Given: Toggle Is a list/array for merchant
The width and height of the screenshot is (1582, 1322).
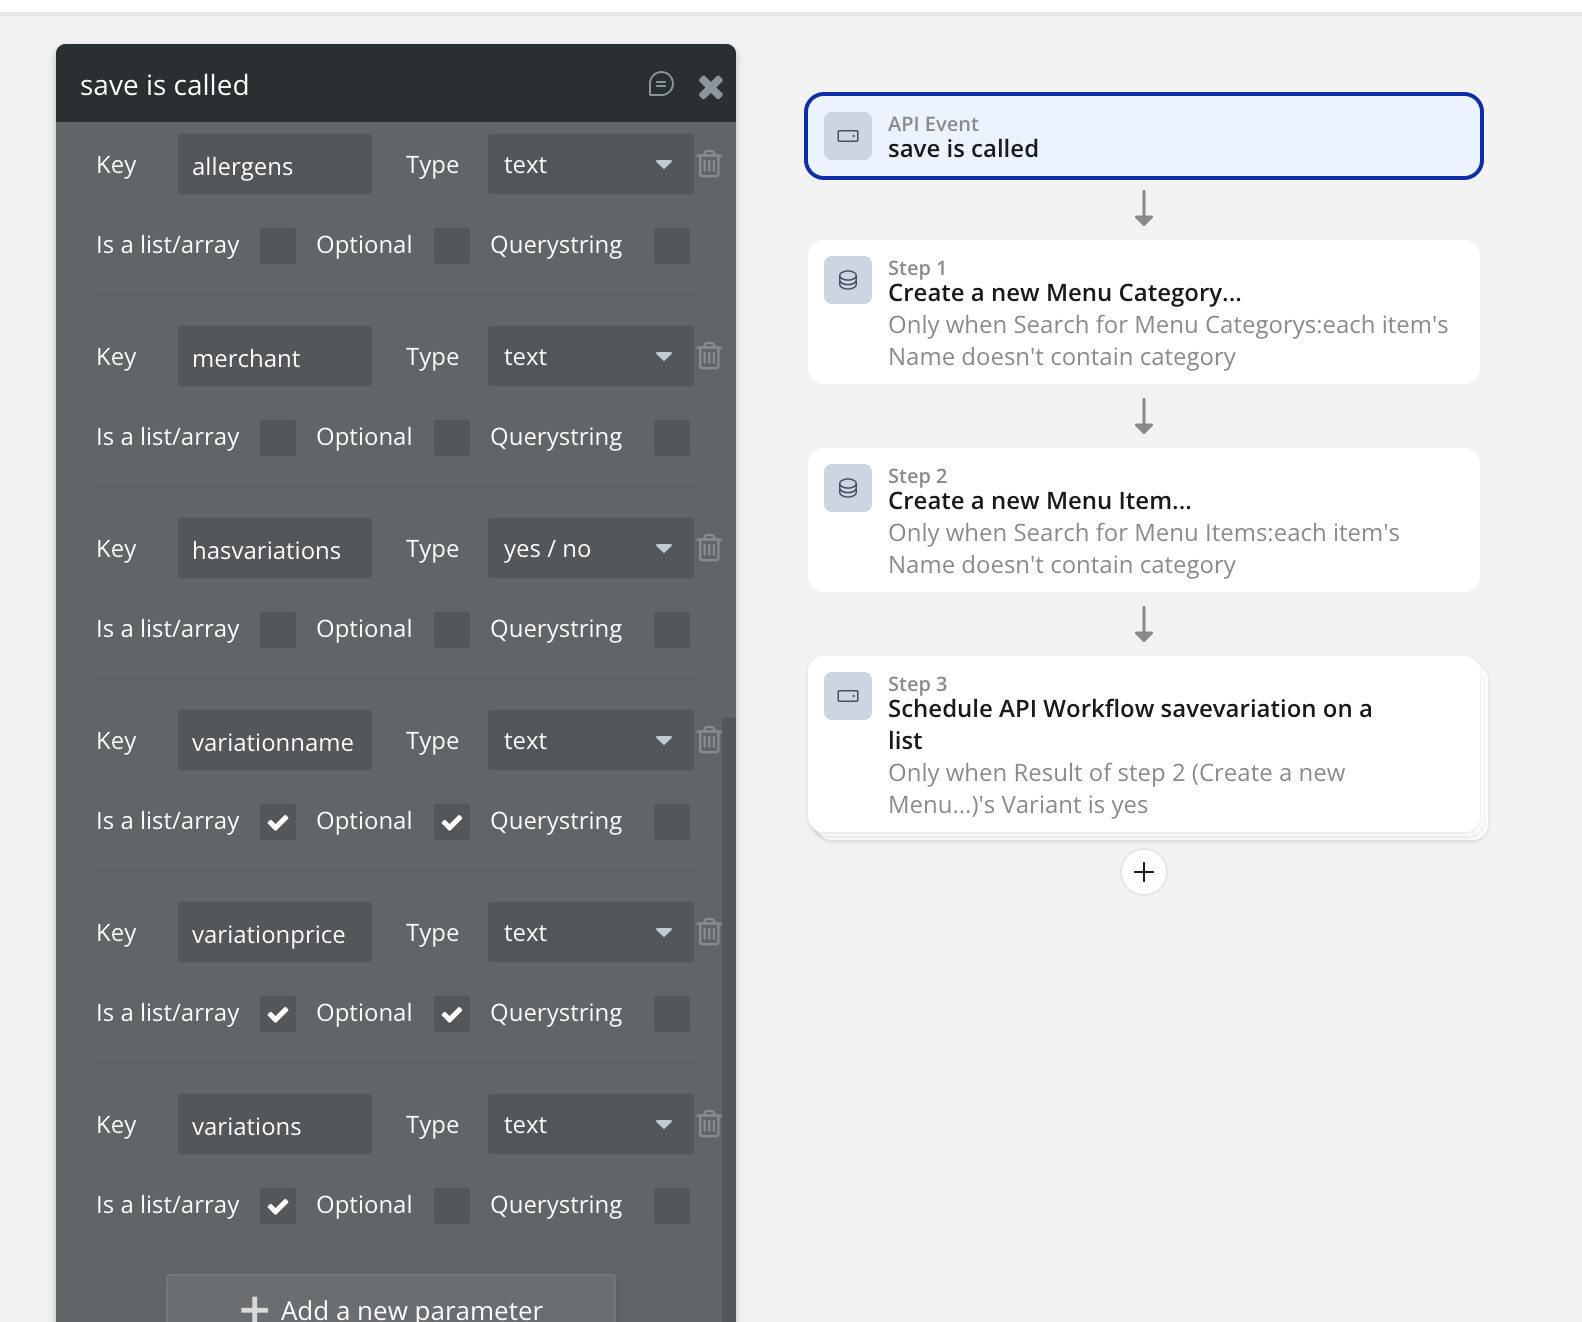Looking at the screenshot, I should click(x=278, y=438).
